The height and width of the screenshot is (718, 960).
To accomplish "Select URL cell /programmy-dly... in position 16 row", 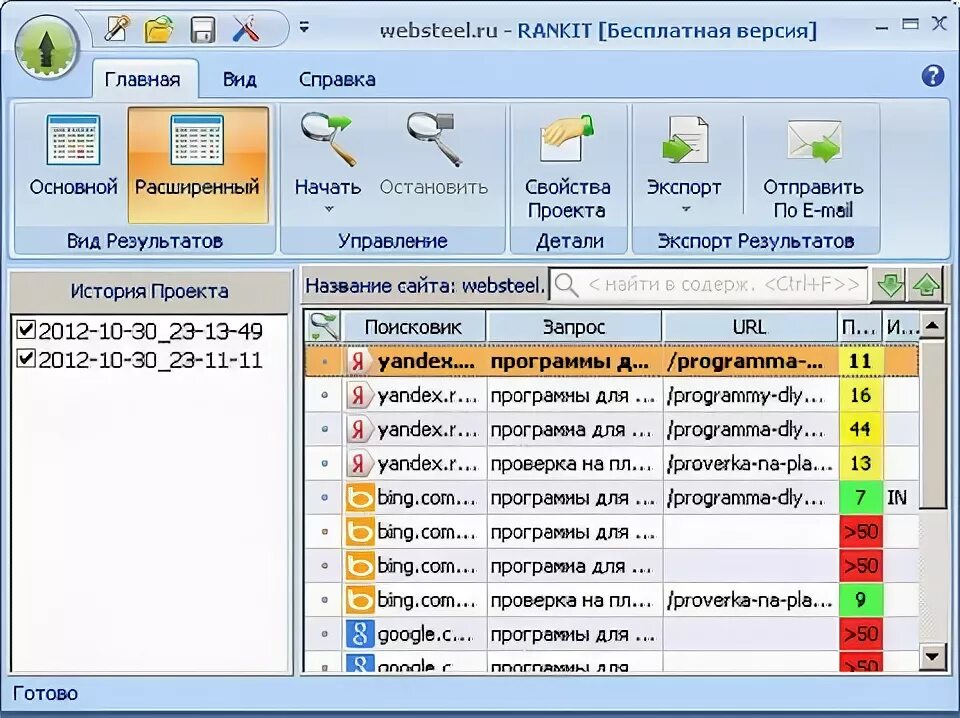I will tap(749, 395).
